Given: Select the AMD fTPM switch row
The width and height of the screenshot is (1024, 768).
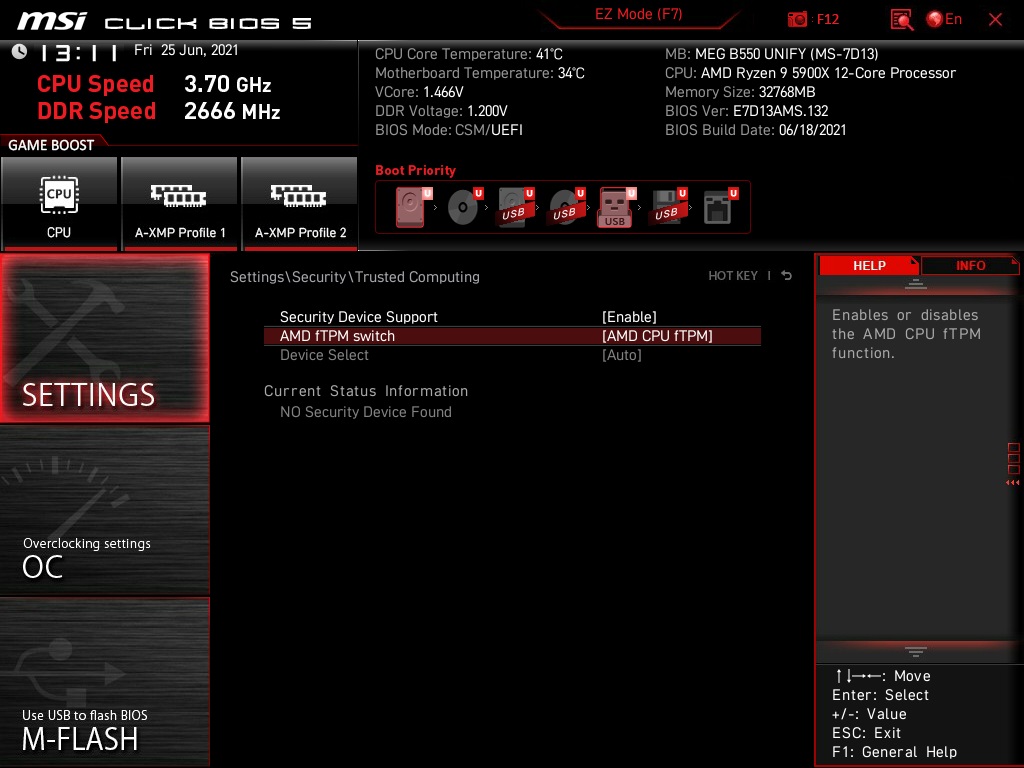Looking at the screenshot, I should tap(512, 336).
